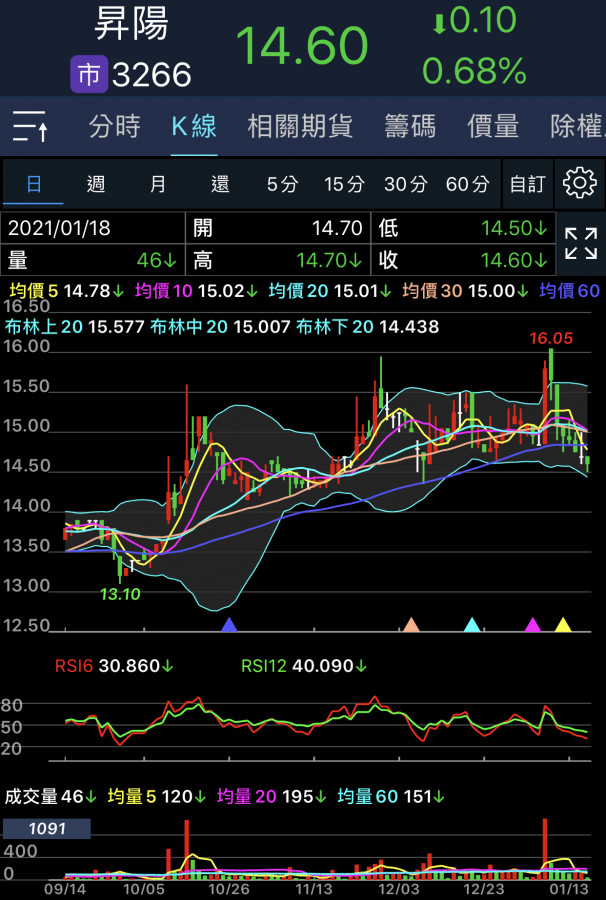Open the 籌碼 tab
The width and height of the screenshot is (606, 900).
coord(410,127)
